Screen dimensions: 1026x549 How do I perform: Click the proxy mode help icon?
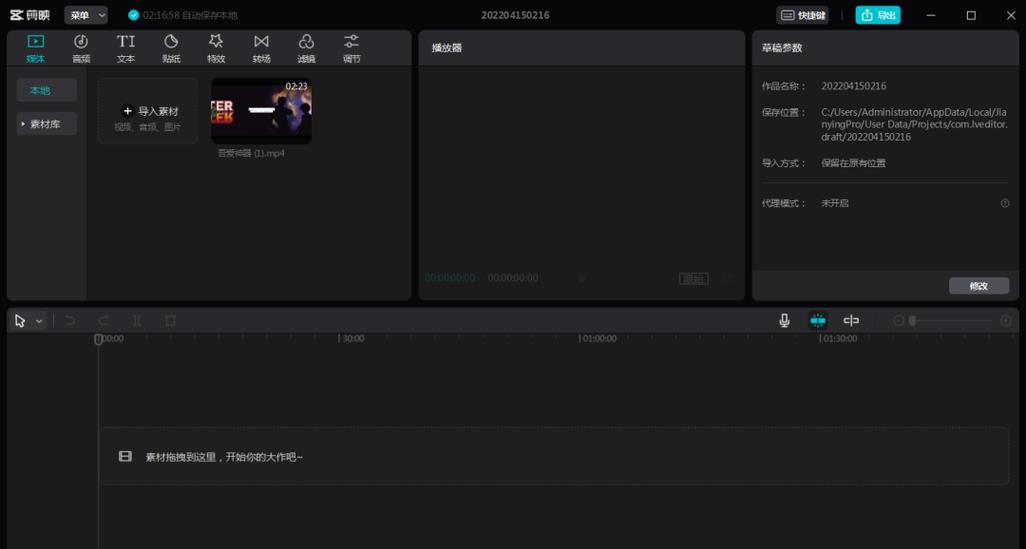pos(1004,204)
